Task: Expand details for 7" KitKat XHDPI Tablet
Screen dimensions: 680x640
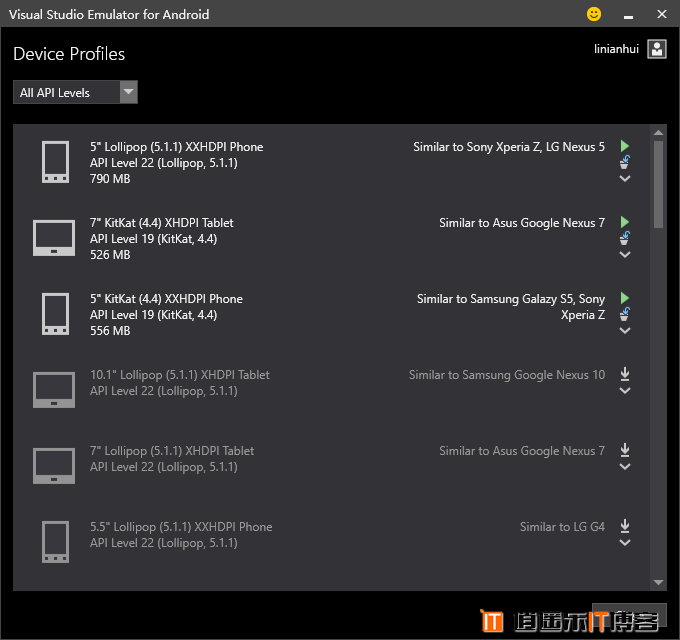Action: (624, 254)
